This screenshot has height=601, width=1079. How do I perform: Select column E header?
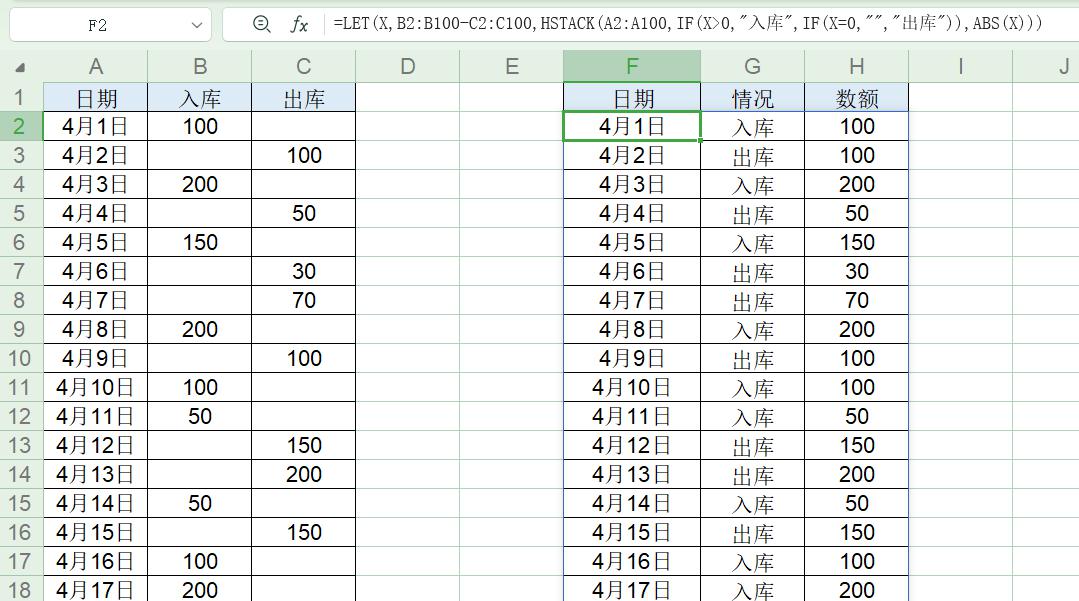click(511, 66)
